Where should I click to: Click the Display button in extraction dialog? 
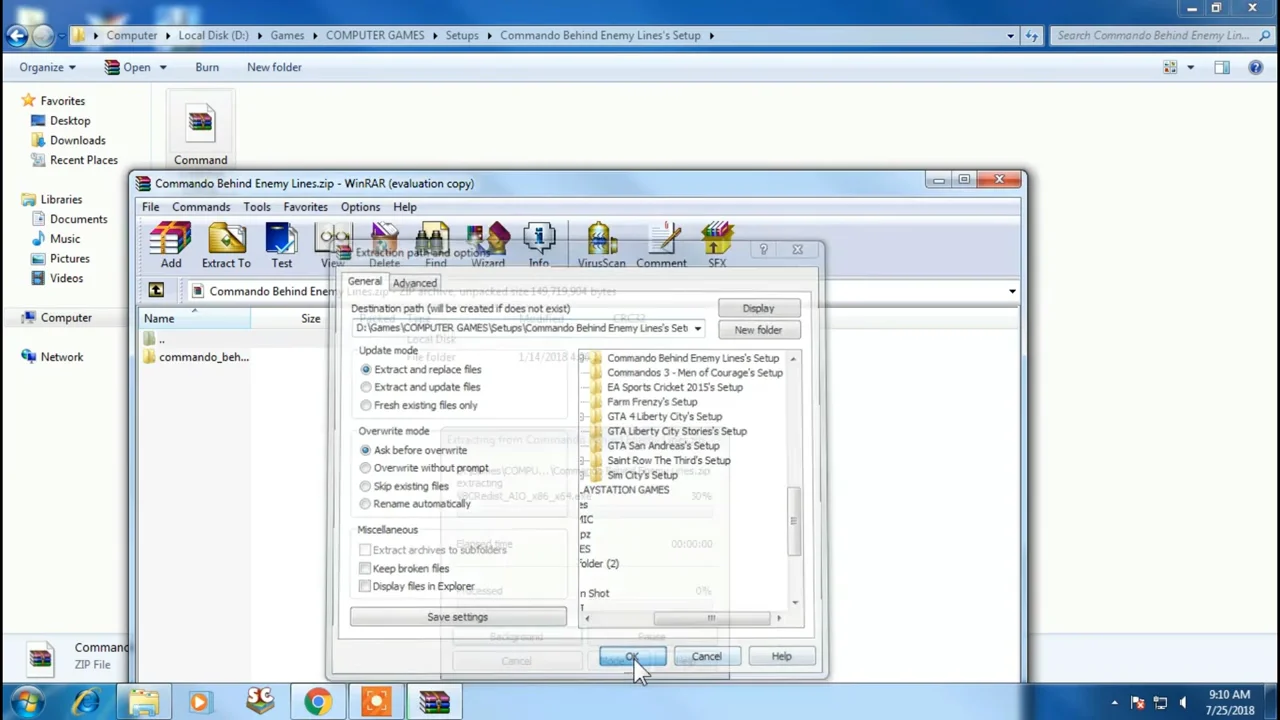pos(758,308)
